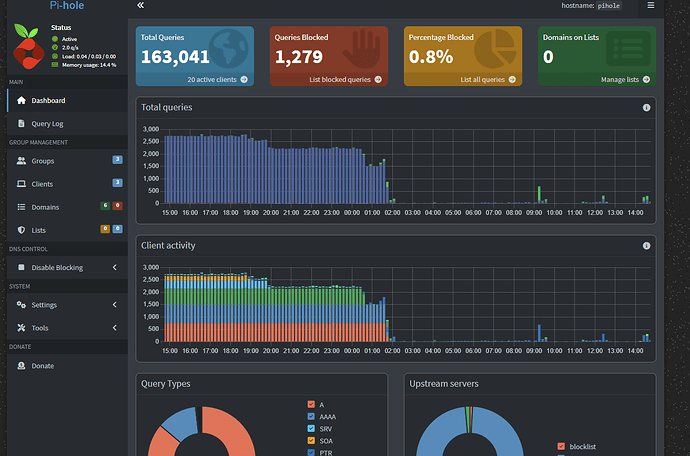690x456 pixels.
Task: Click the Load status line
Action: (x=89, y=56)
